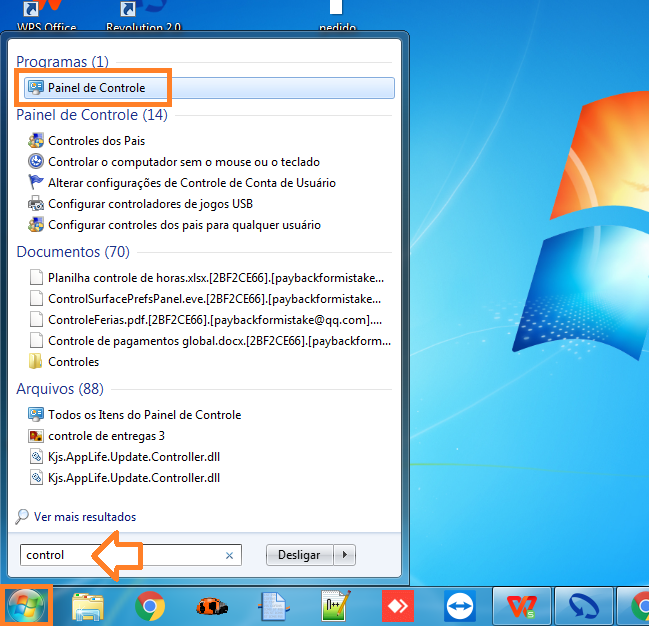Click file icon of ControleFerias.pdf
This screenshot has height=626, width=649.
36,320
